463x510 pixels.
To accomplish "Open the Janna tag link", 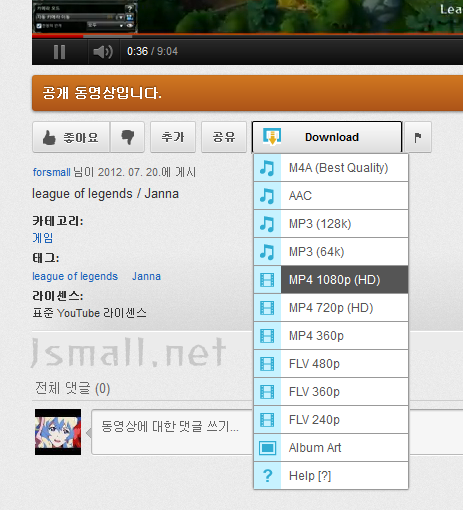I will pyautogui.click(x=146, y=276).
